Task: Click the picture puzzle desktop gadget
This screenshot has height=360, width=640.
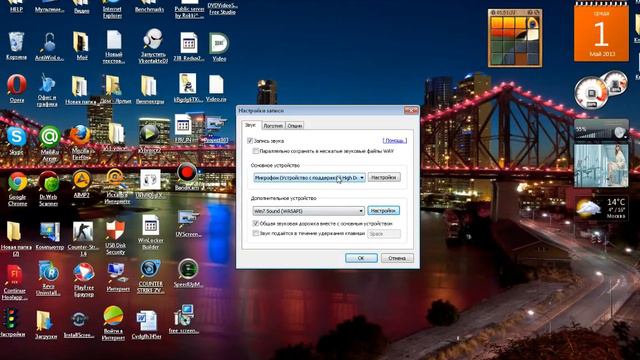Action: coord(515,38)
